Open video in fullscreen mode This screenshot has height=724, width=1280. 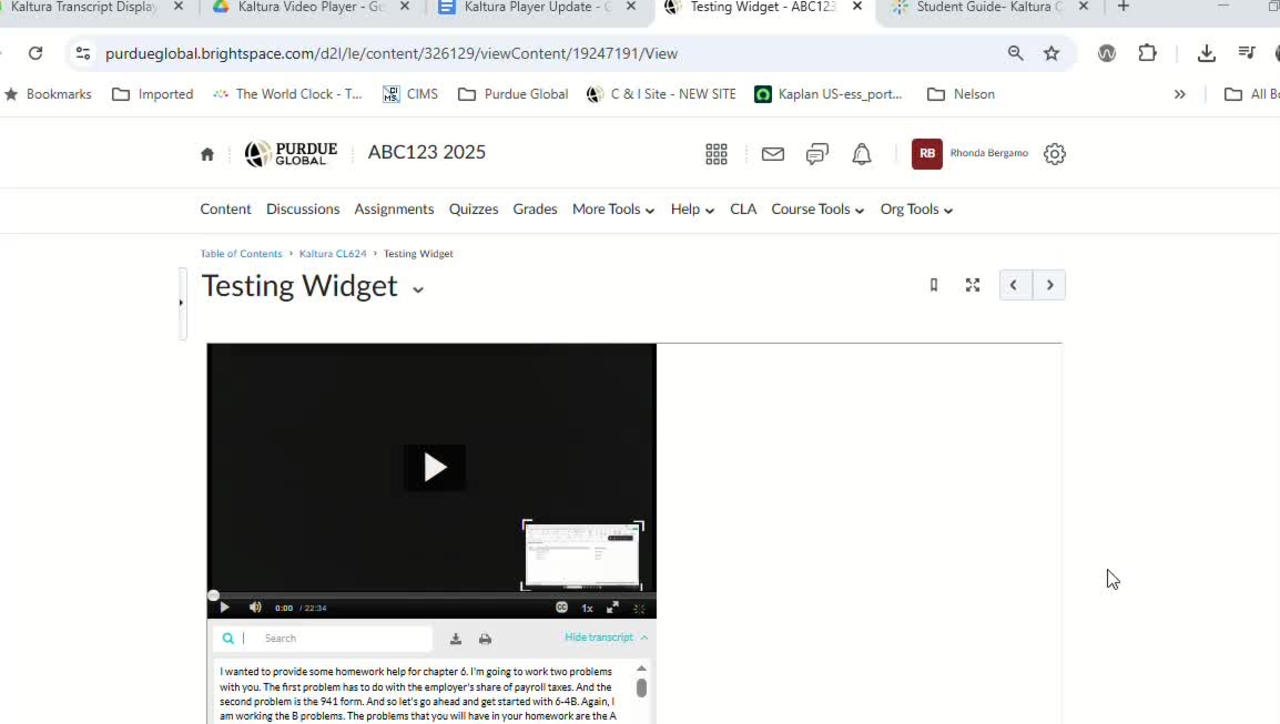[x=612, y=607]
